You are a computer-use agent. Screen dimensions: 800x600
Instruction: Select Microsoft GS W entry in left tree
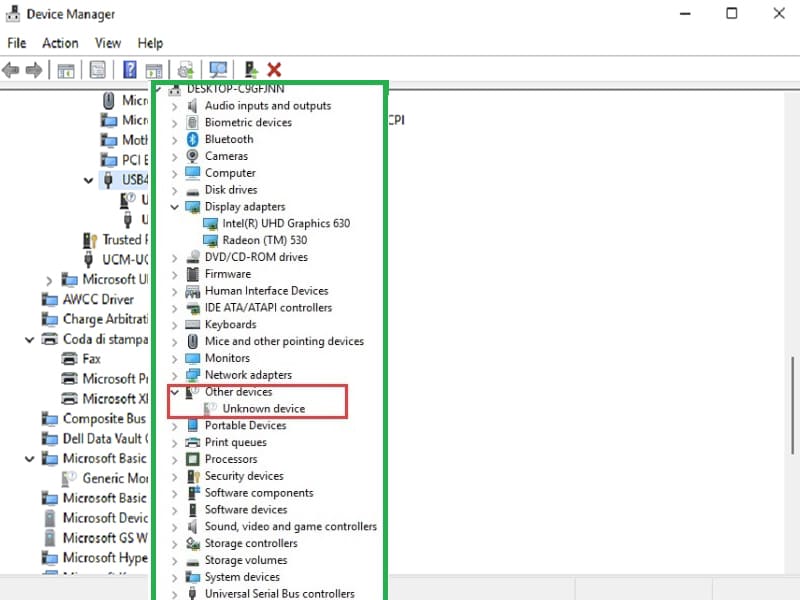tap(106, 538)
